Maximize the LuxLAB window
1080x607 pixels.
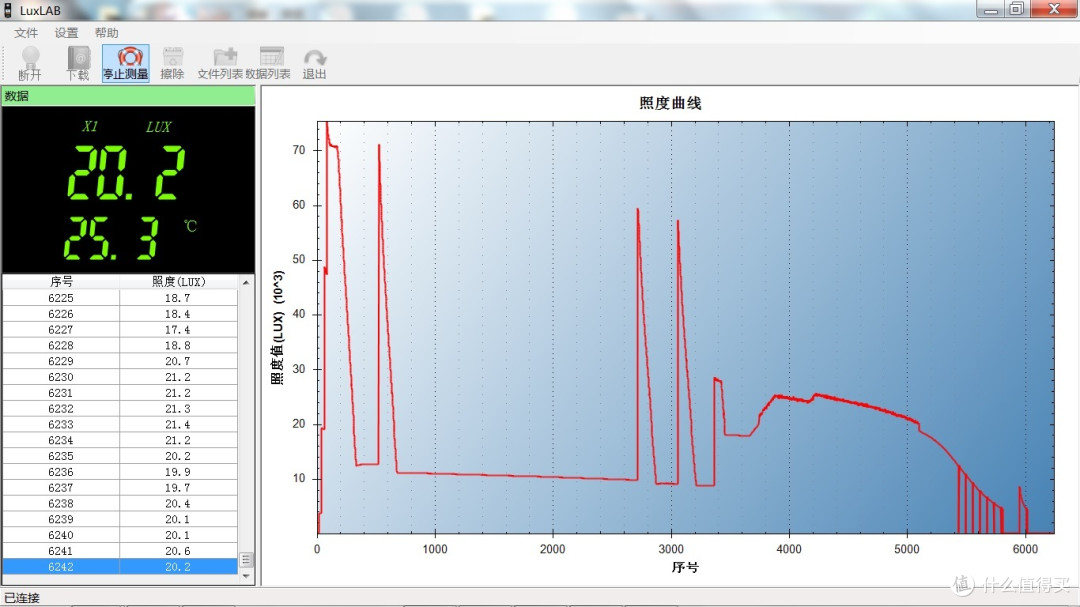pos(1017,9)
